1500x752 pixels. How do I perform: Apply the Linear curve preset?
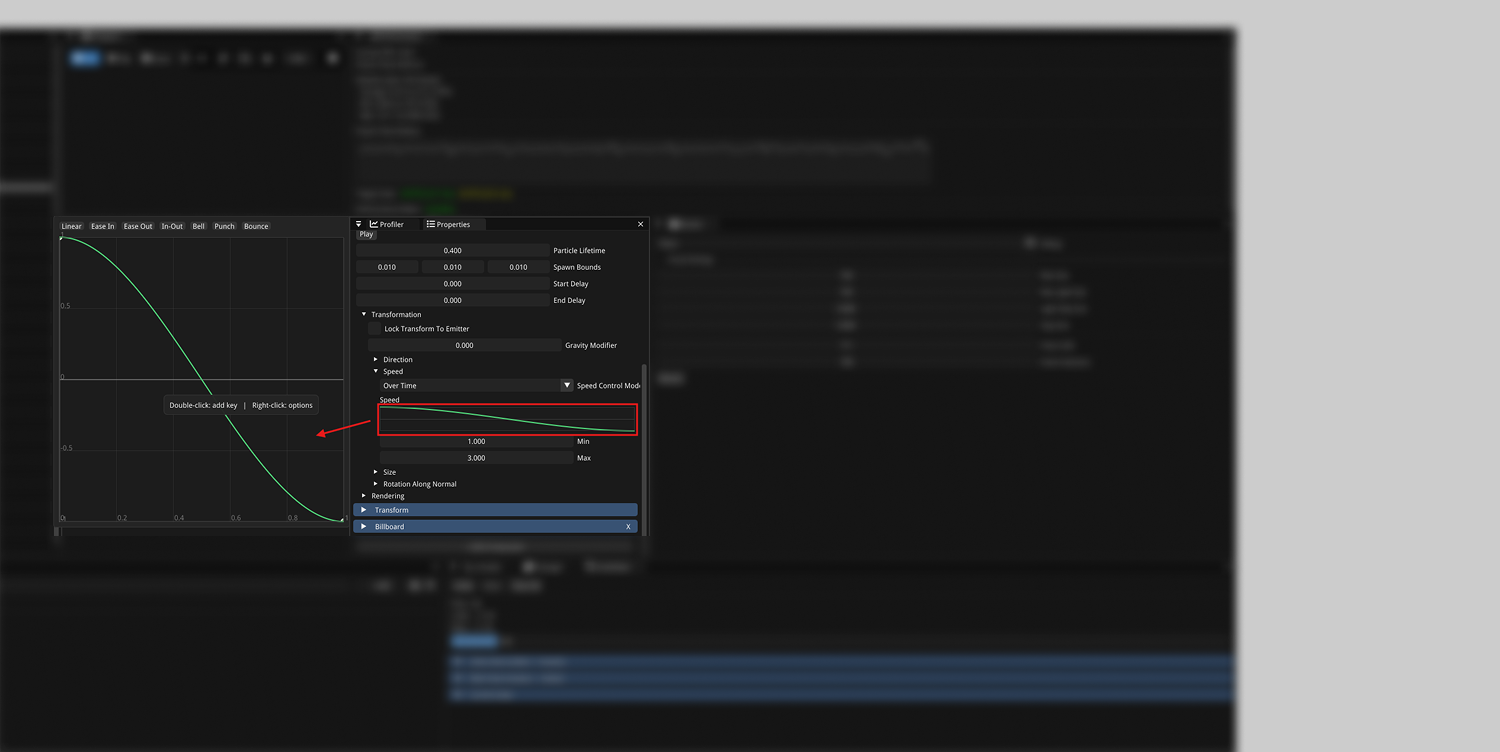72,226
